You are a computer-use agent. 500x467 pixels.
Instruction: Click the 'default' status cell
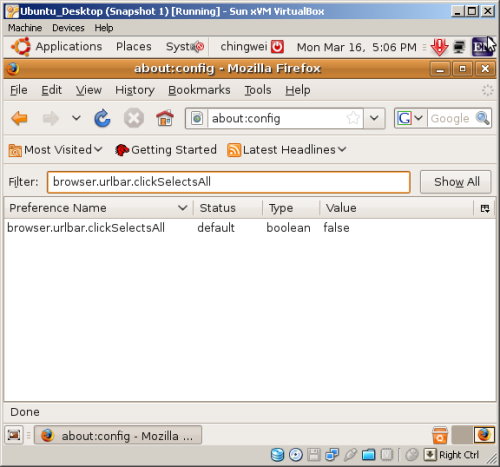point(216,228)
